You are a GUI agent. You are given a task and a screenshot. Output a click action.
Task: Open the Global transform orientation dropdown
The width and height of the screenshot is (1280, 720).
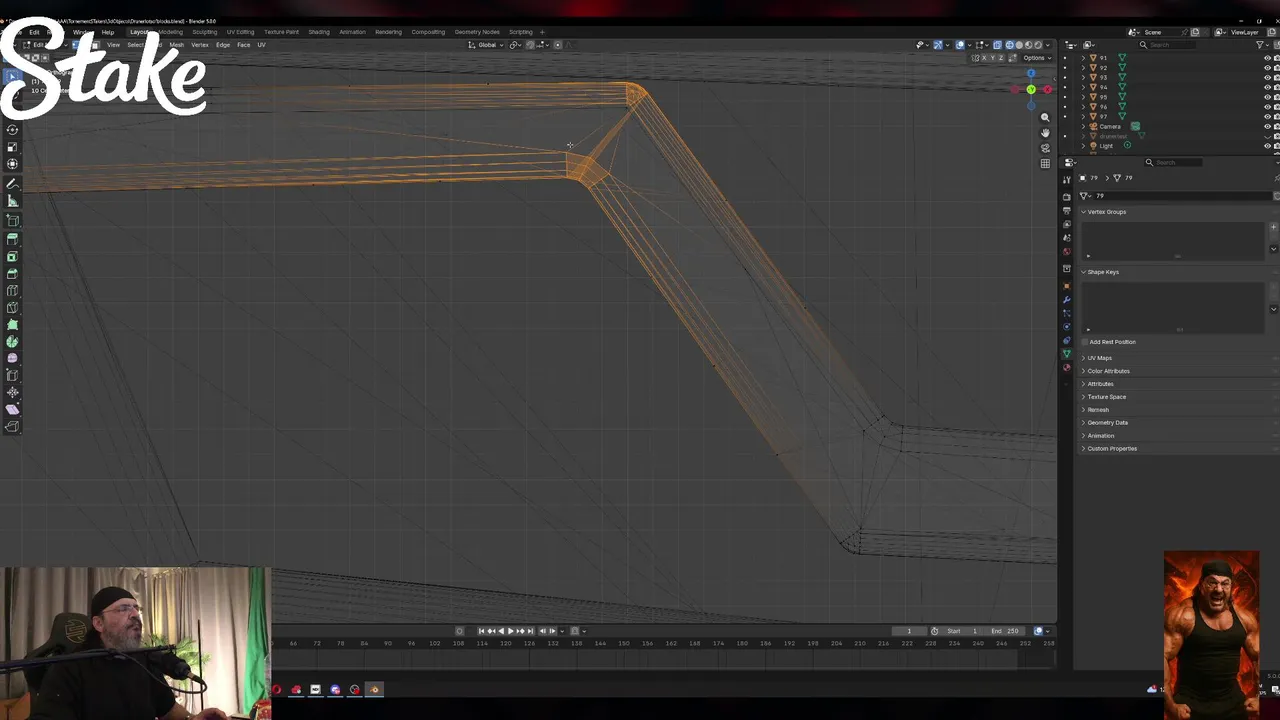pos(487,45)
